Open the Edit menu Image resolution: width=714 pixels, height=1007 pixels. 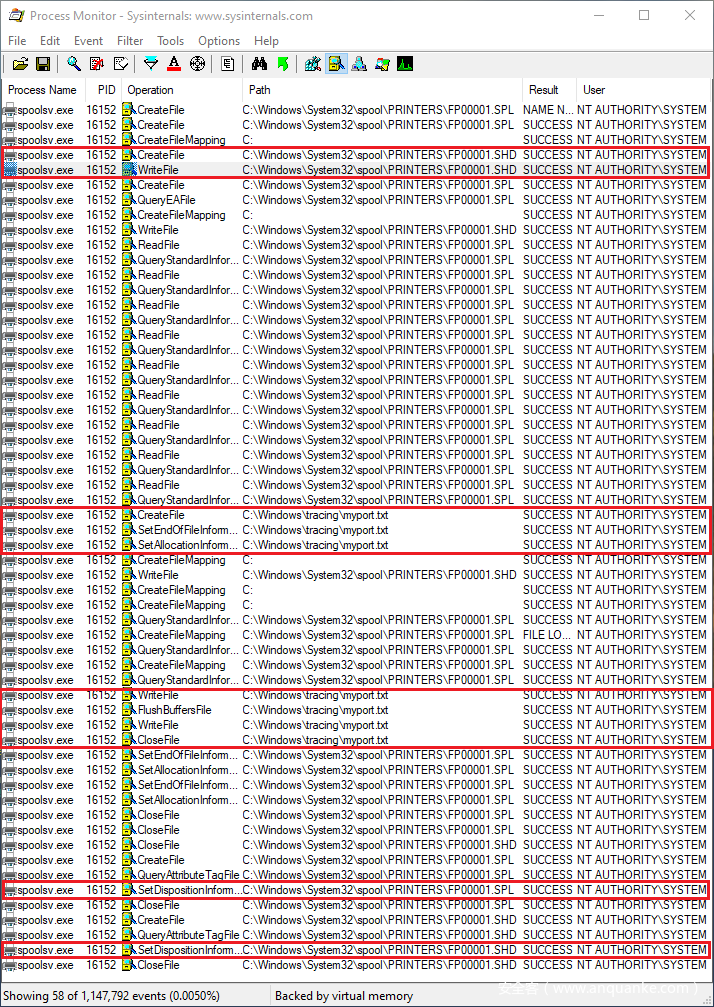50,40
